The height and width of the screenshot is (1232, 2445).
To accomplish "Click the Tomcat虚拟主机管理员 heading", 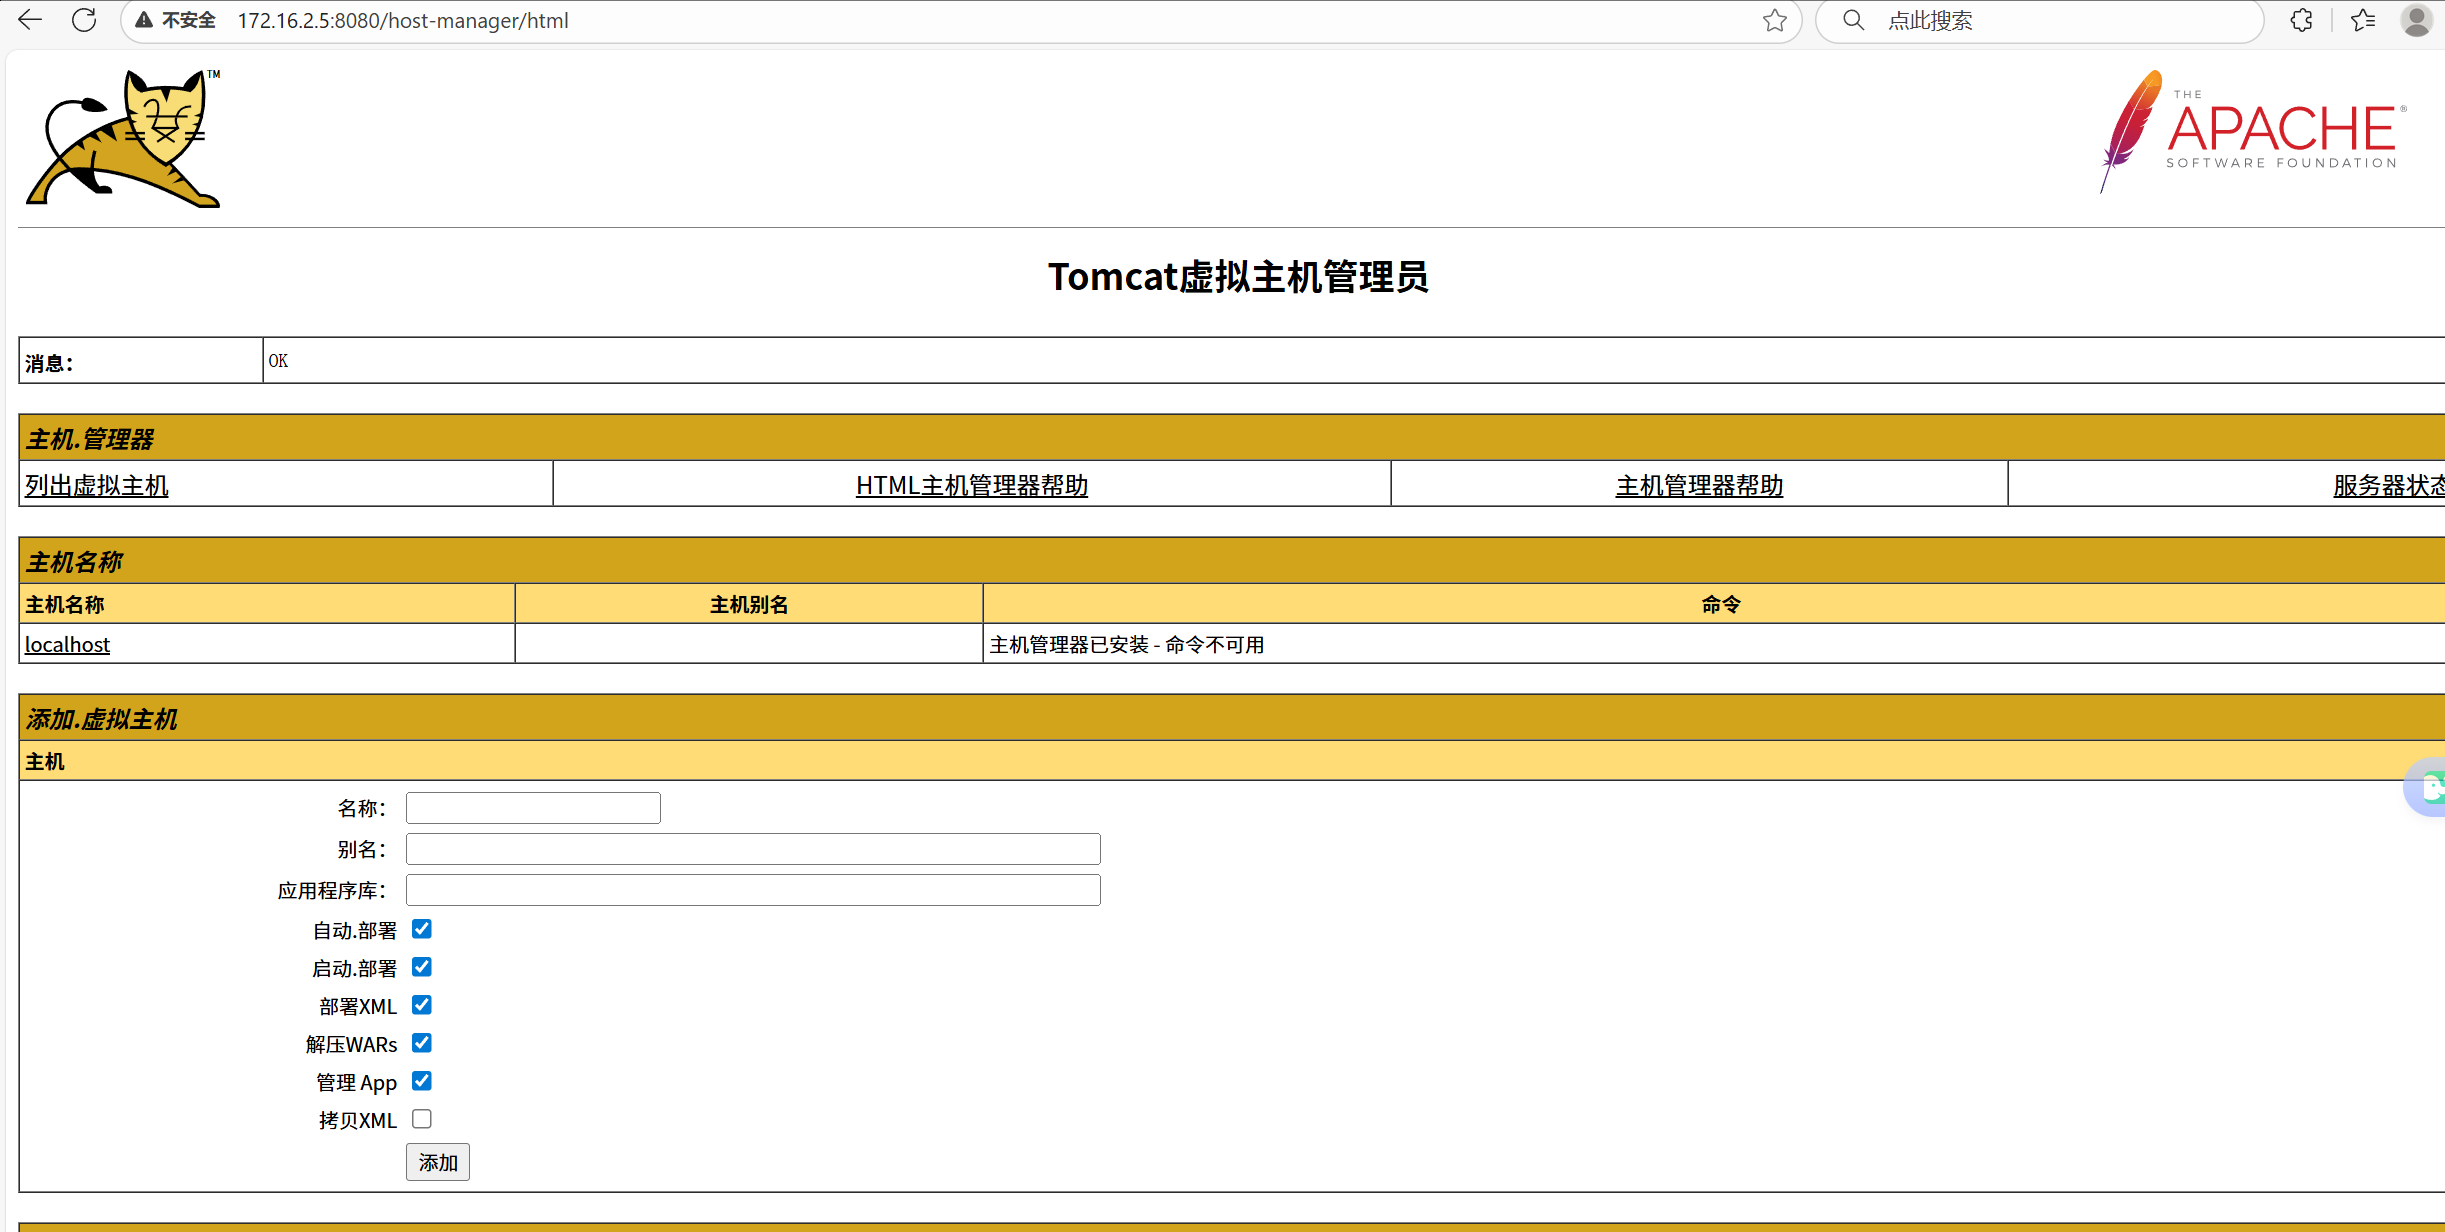I will tap(1238, 277).
